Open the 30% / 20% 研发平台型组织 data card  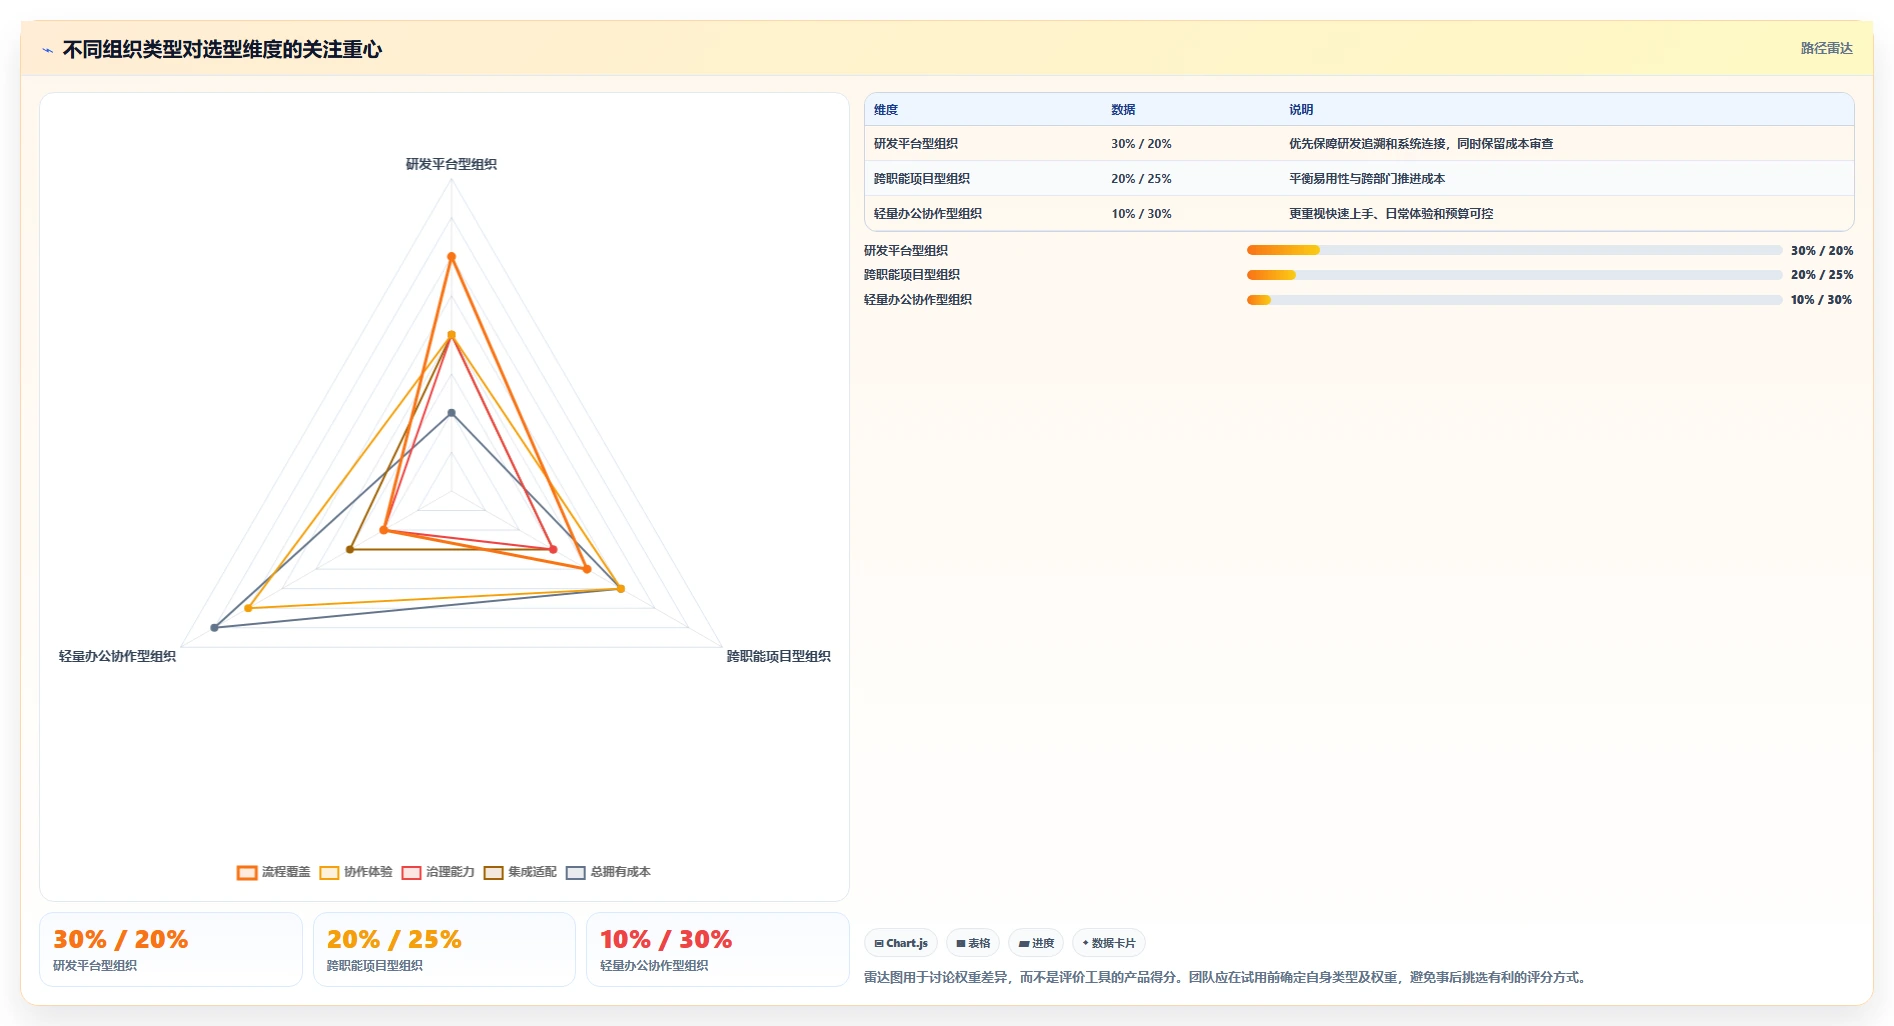(171, 950)
